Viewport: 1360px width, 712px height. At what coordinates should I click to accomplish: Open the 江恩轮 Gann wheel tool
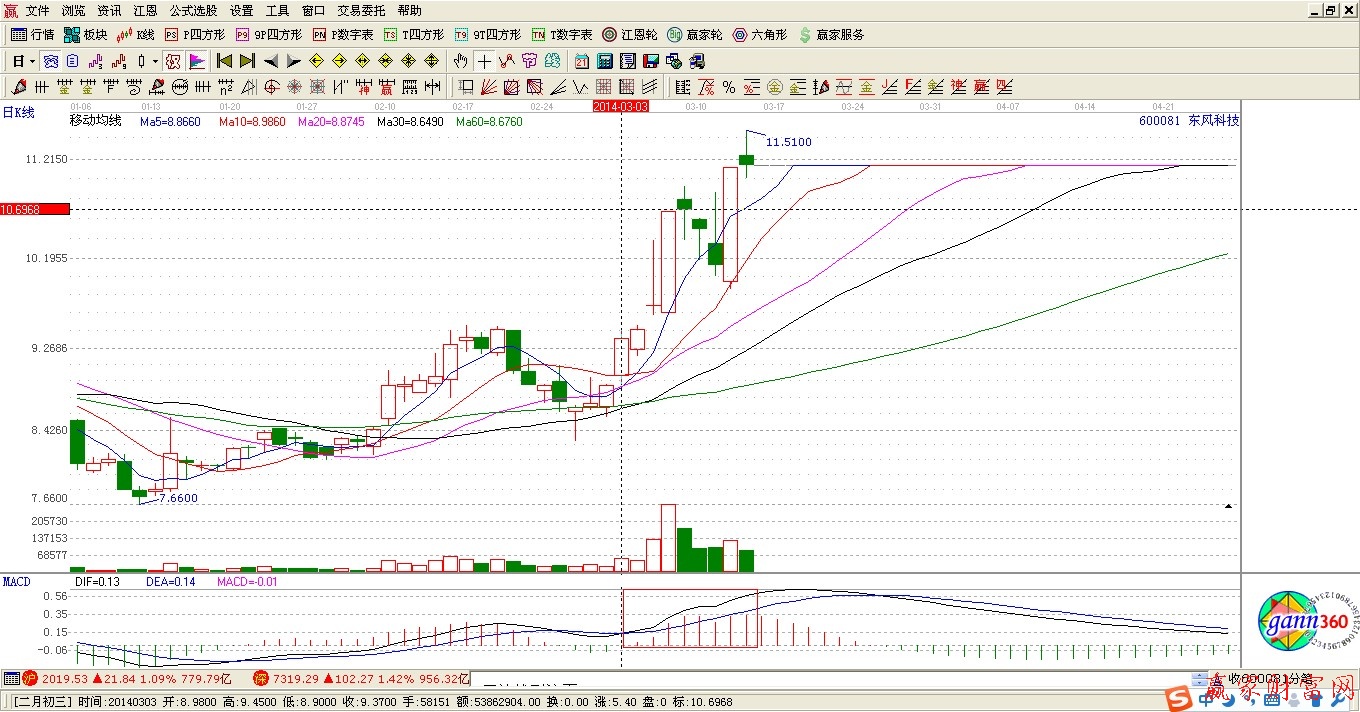628,34
